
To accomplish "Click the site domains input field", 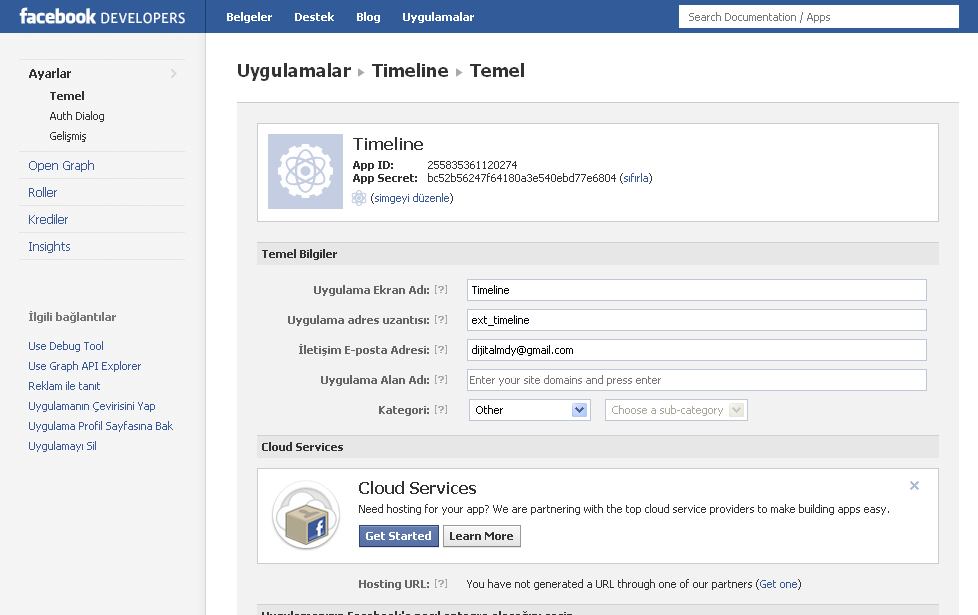I will click(697, 380).
